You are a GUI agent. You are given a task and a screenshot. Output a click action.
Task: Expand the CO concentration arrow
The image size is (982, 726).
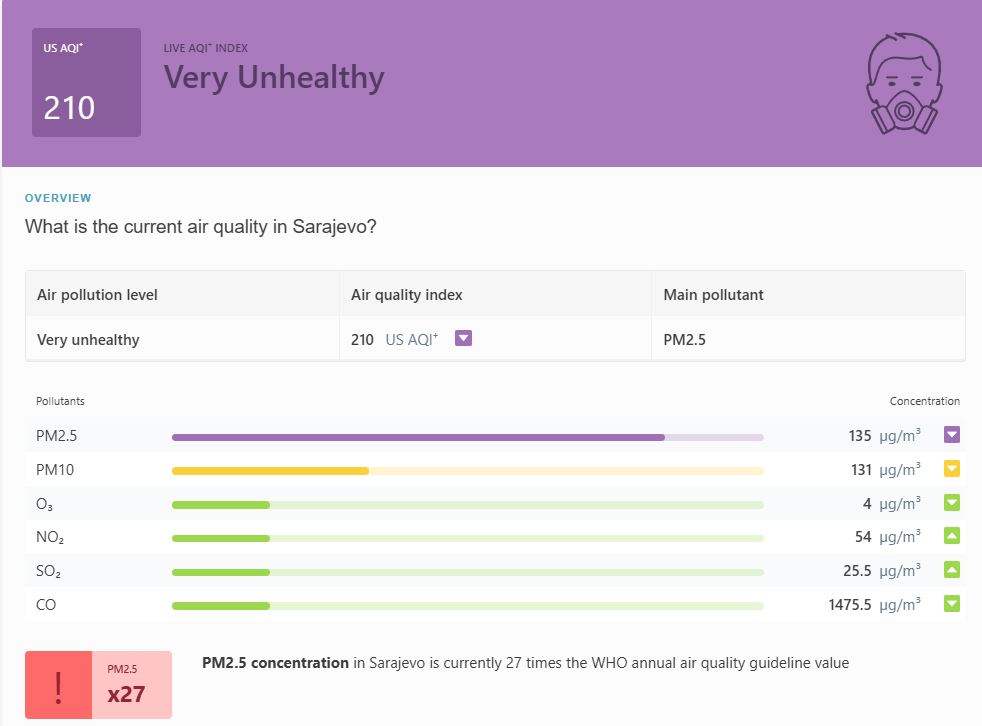[952, 604]
